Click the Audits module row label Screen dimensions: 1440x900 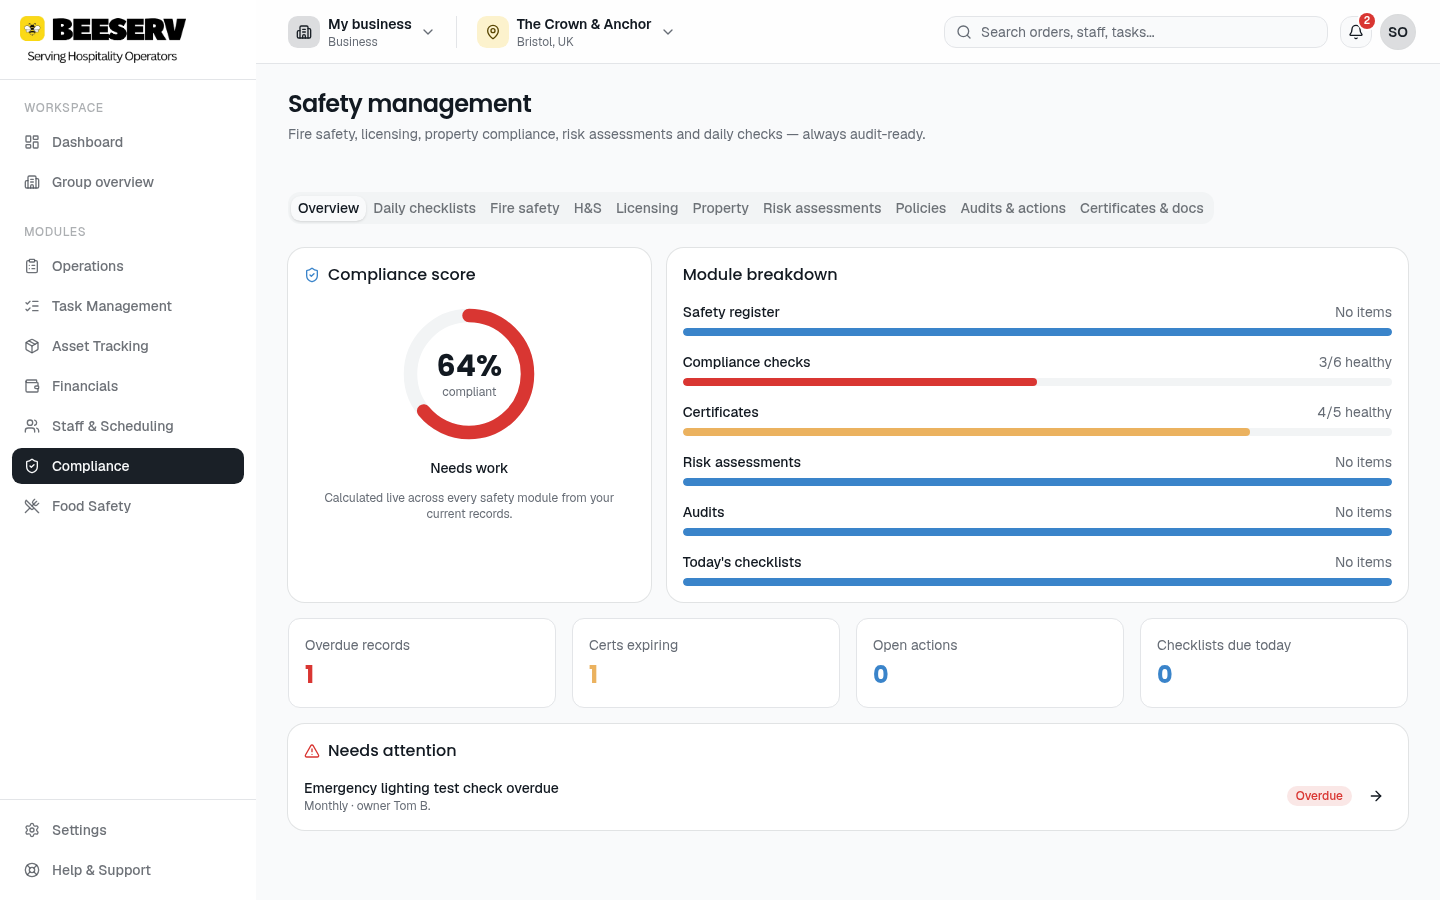click(x=703, y=512)
